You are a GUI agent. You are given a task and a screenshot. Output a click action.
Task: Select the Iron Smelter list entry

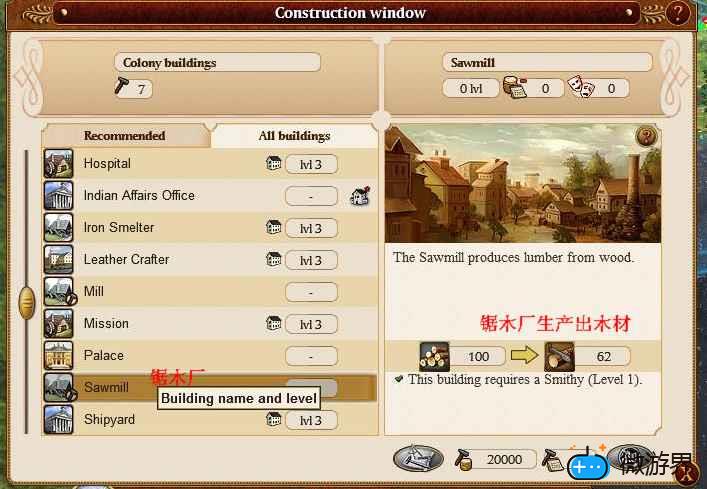[210, 228]
